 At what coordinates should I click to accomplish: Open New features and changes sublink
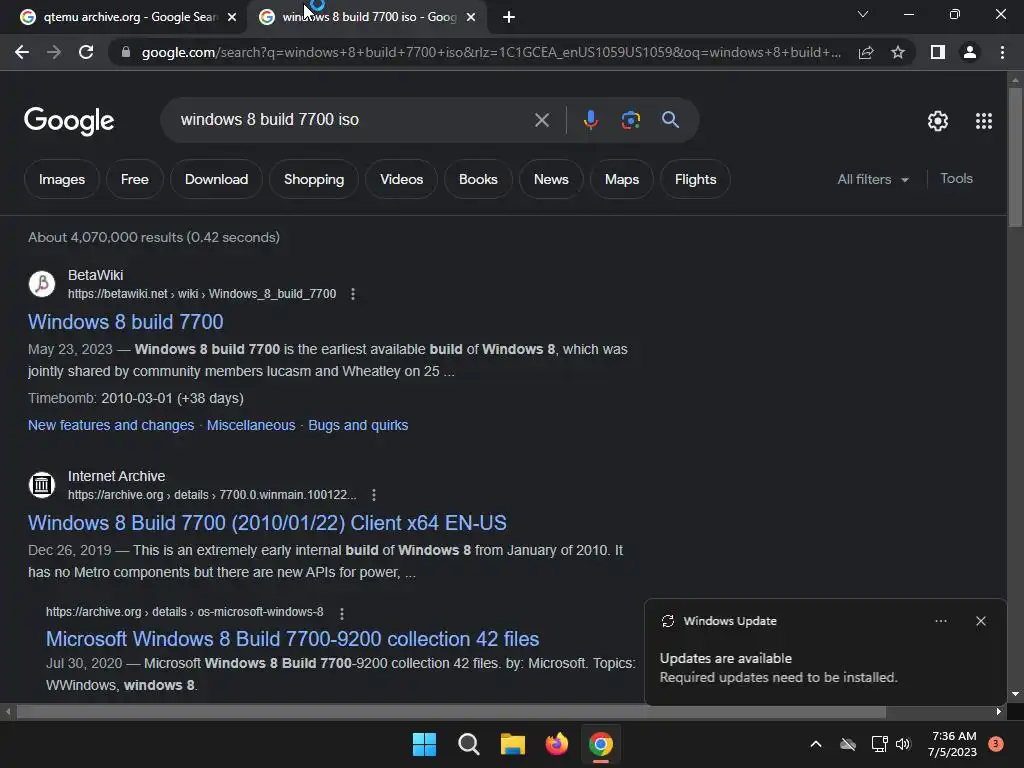(111, 425)
